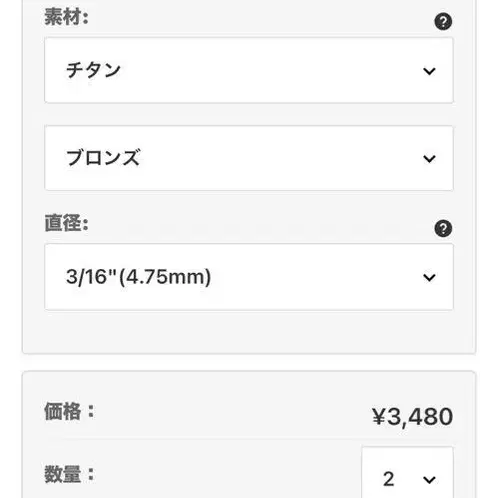The width and height of the screenshot is (498, 498).
Task: Click the chevron arrow in ブロンズ field
Action: click(x=429, y=159)
